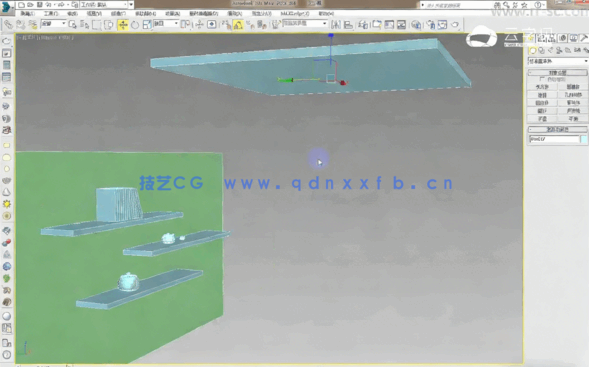
Task: Open the Views (视图) menu
Action: [94, 14]
